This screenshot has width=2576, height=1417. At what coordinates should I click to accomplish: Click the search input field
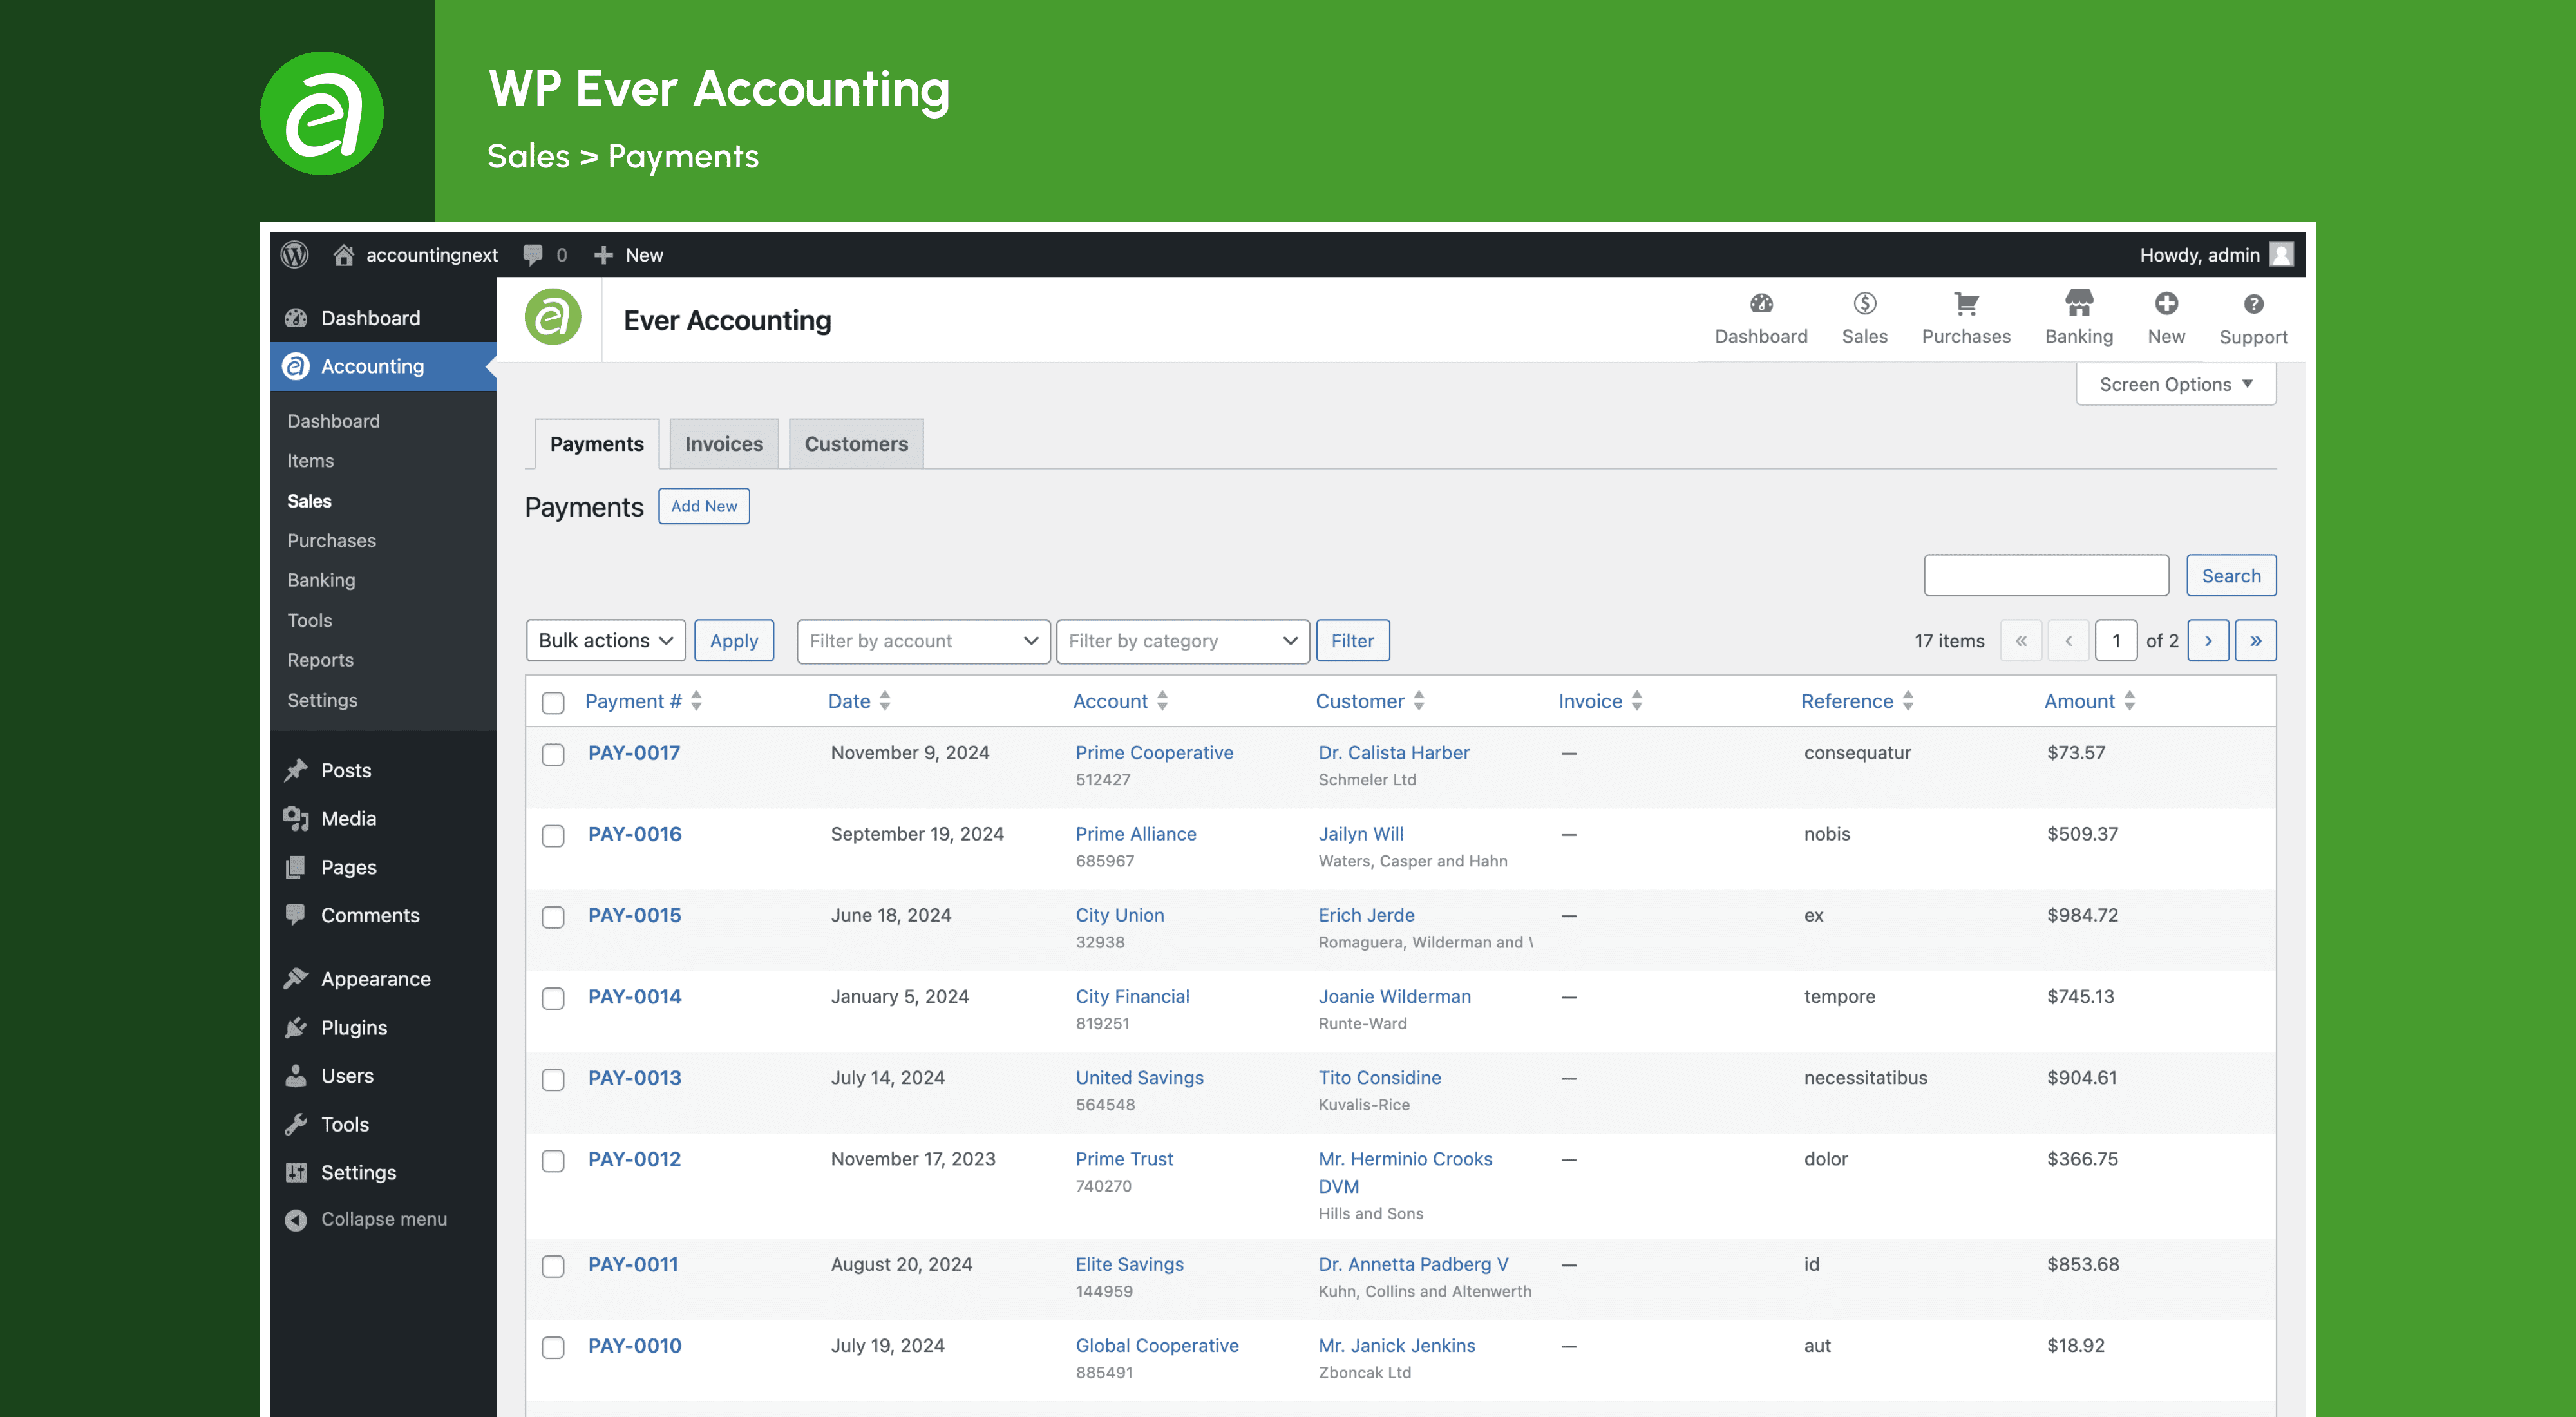point(2044,574)
